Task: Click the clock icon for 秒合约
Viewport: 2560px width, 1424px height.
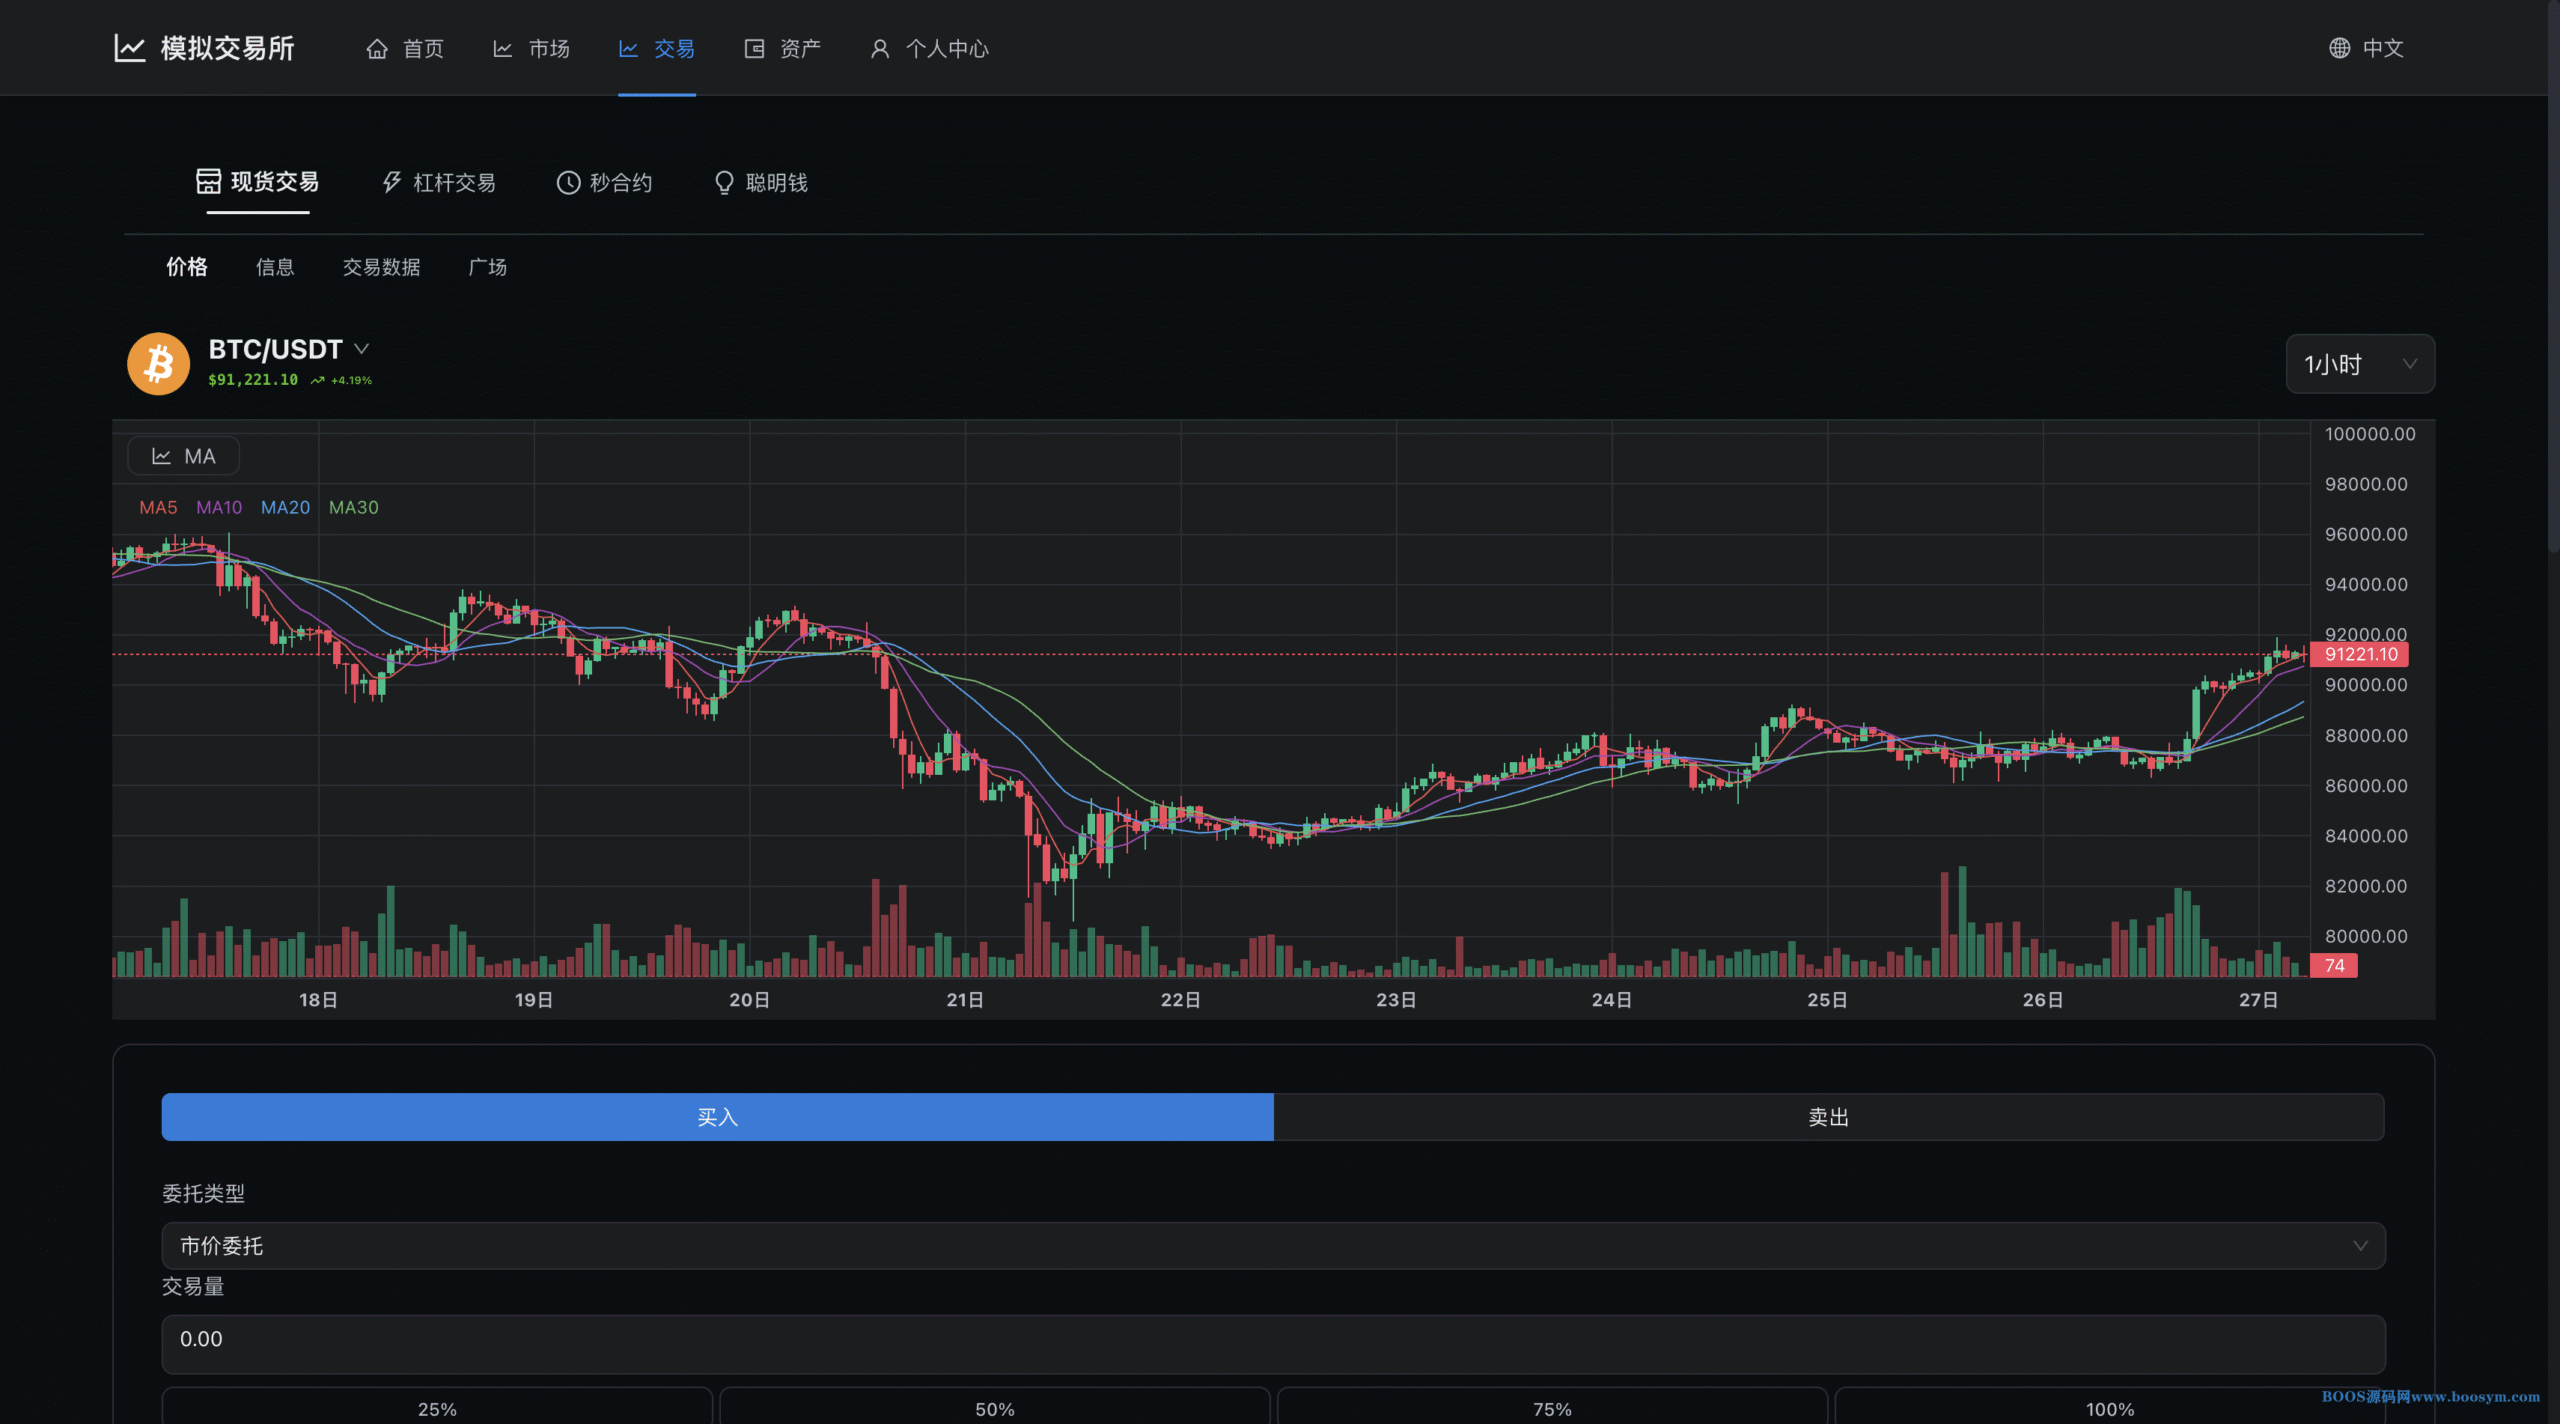Action: 568,182
